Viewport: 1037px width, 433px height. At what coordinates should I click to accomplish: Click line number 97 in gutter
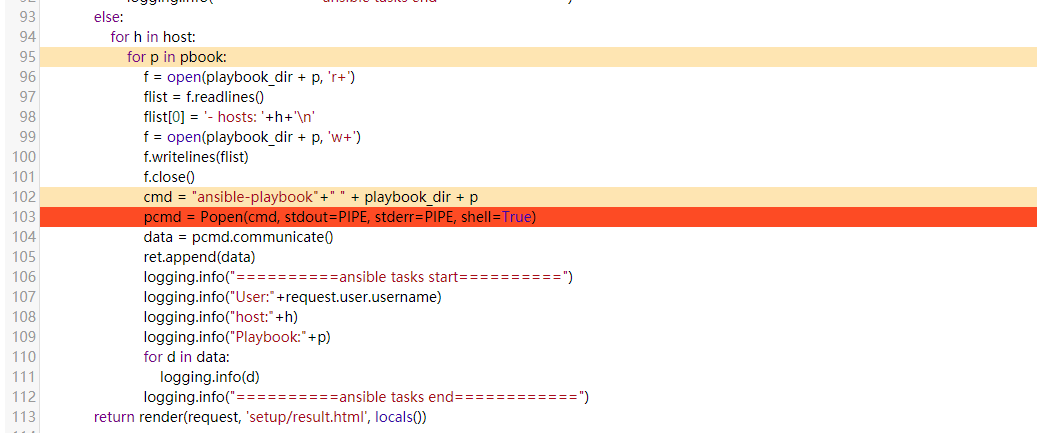28,97
